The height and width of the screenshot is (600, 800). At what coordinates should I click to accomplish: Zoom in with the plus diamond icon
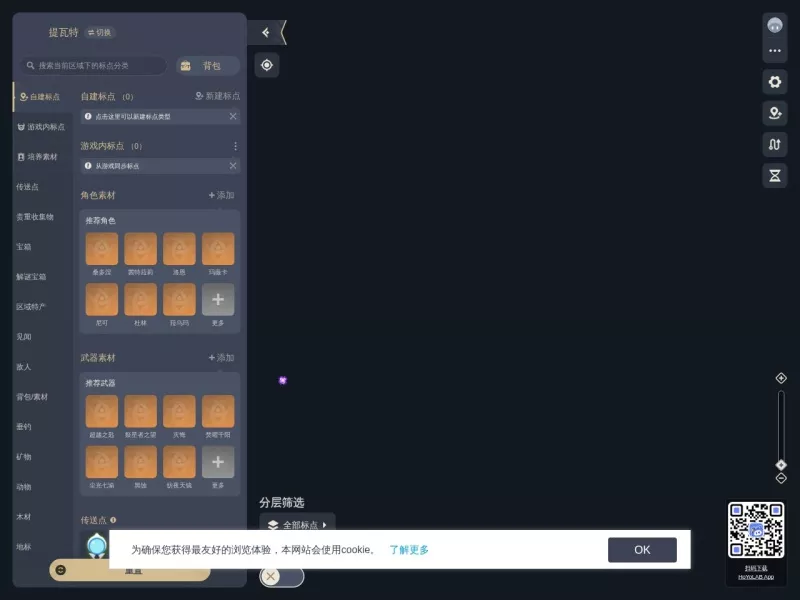[x=781, y=378]
